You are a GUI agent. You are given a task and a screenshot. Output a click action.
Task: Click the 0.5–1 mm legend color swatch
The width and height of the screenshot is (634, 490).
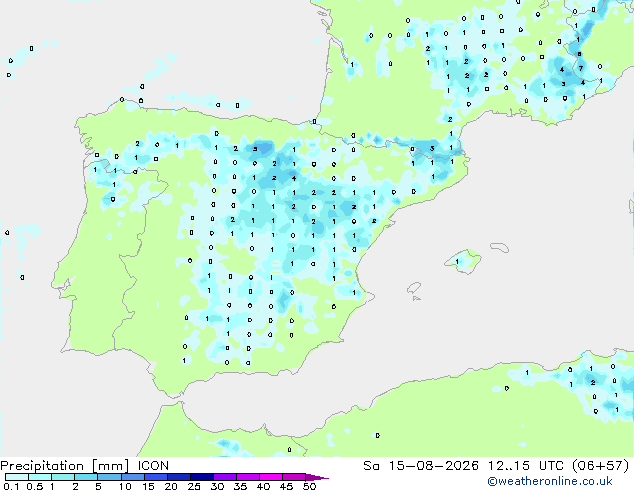click(40, 477)
